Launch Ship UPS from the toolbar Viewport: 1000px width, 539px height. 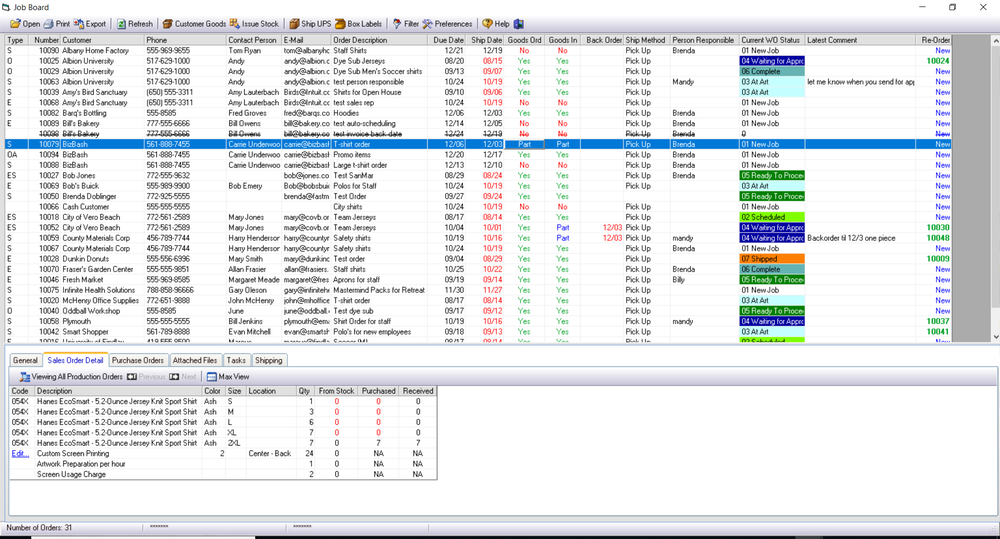[x=311, y=24]
